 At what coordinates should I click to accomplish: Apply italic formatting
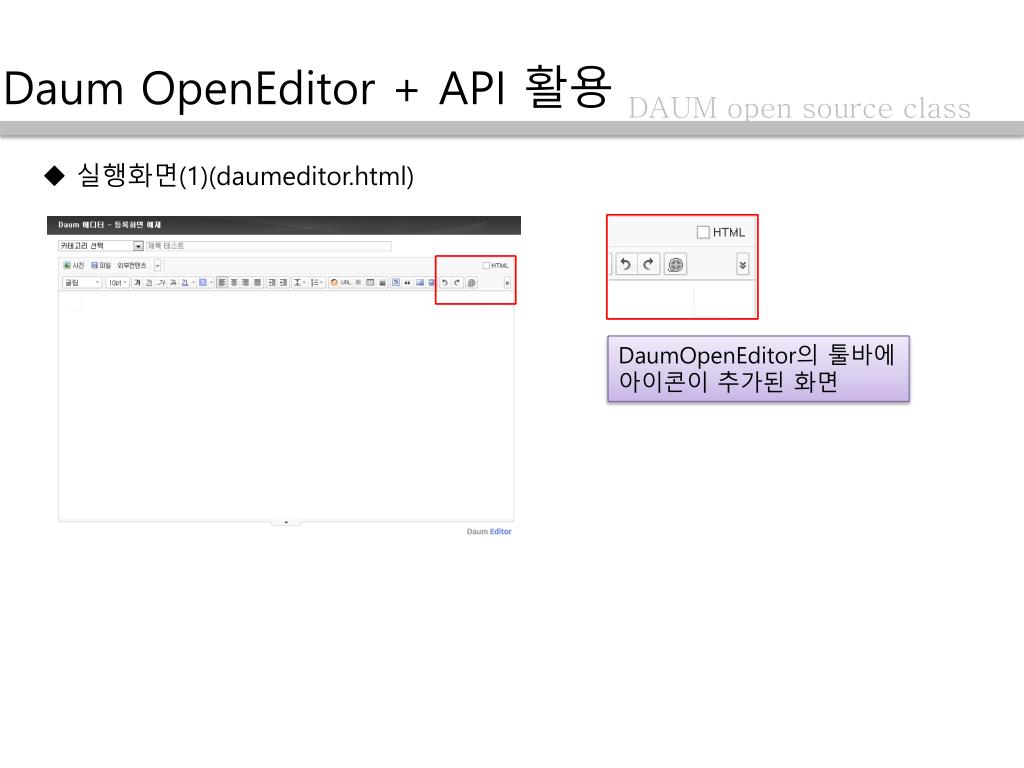coord(160,283)
